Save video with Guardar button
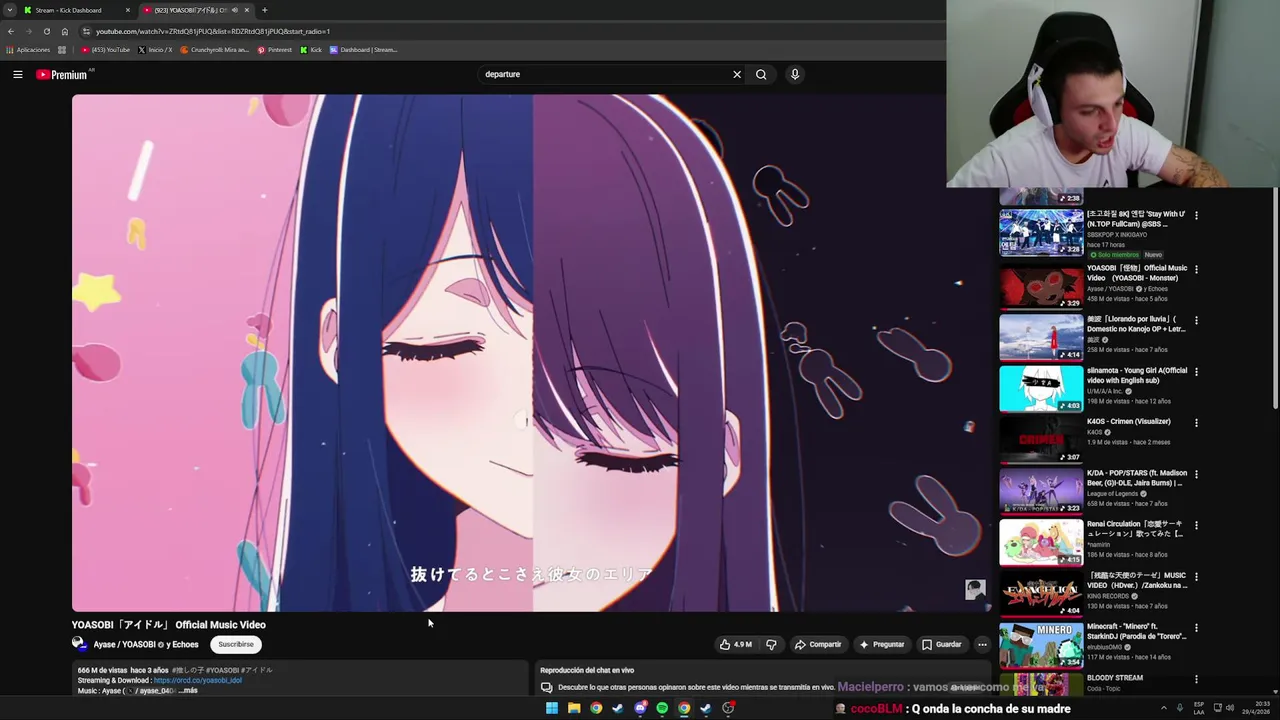 942,645
